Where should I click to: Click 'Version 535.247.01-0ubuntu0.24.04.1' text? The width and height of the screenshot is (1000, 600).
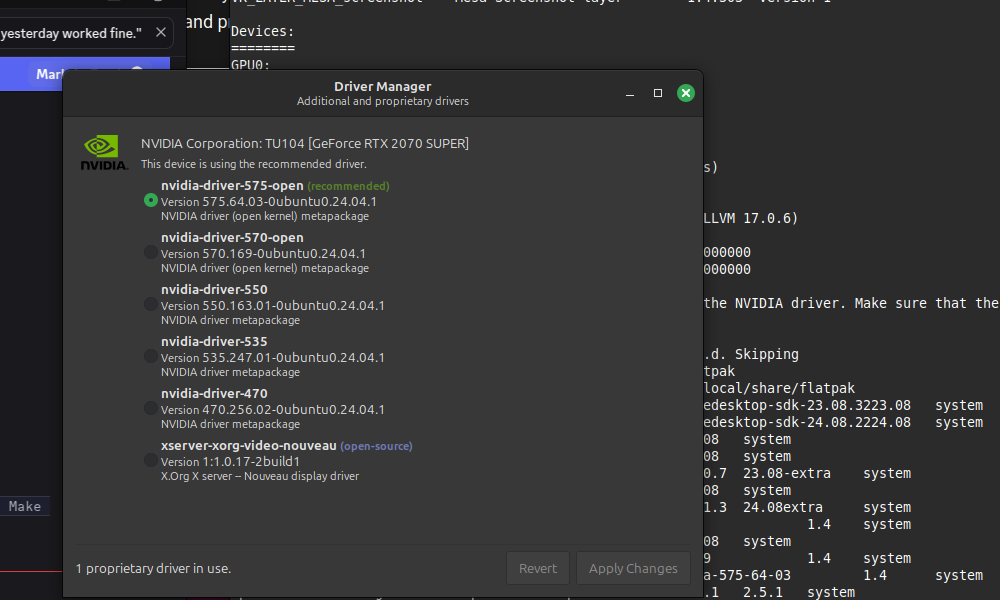(273, 358)
